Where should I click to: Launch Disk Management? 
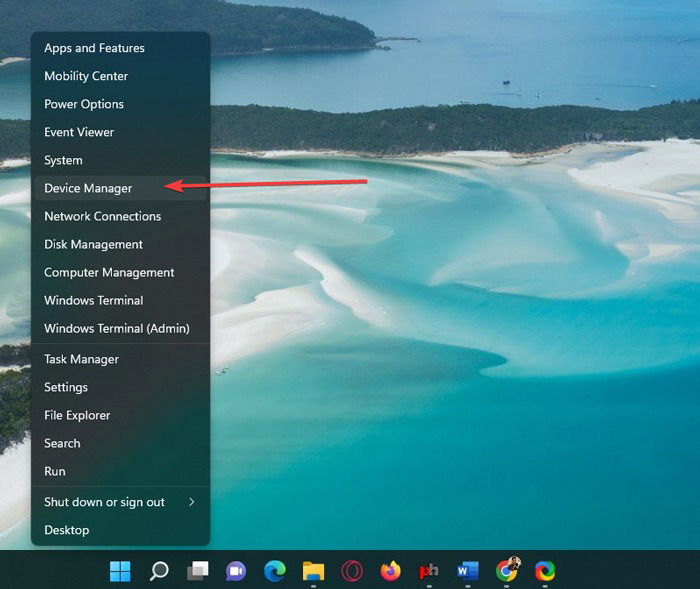pos(121,244)
